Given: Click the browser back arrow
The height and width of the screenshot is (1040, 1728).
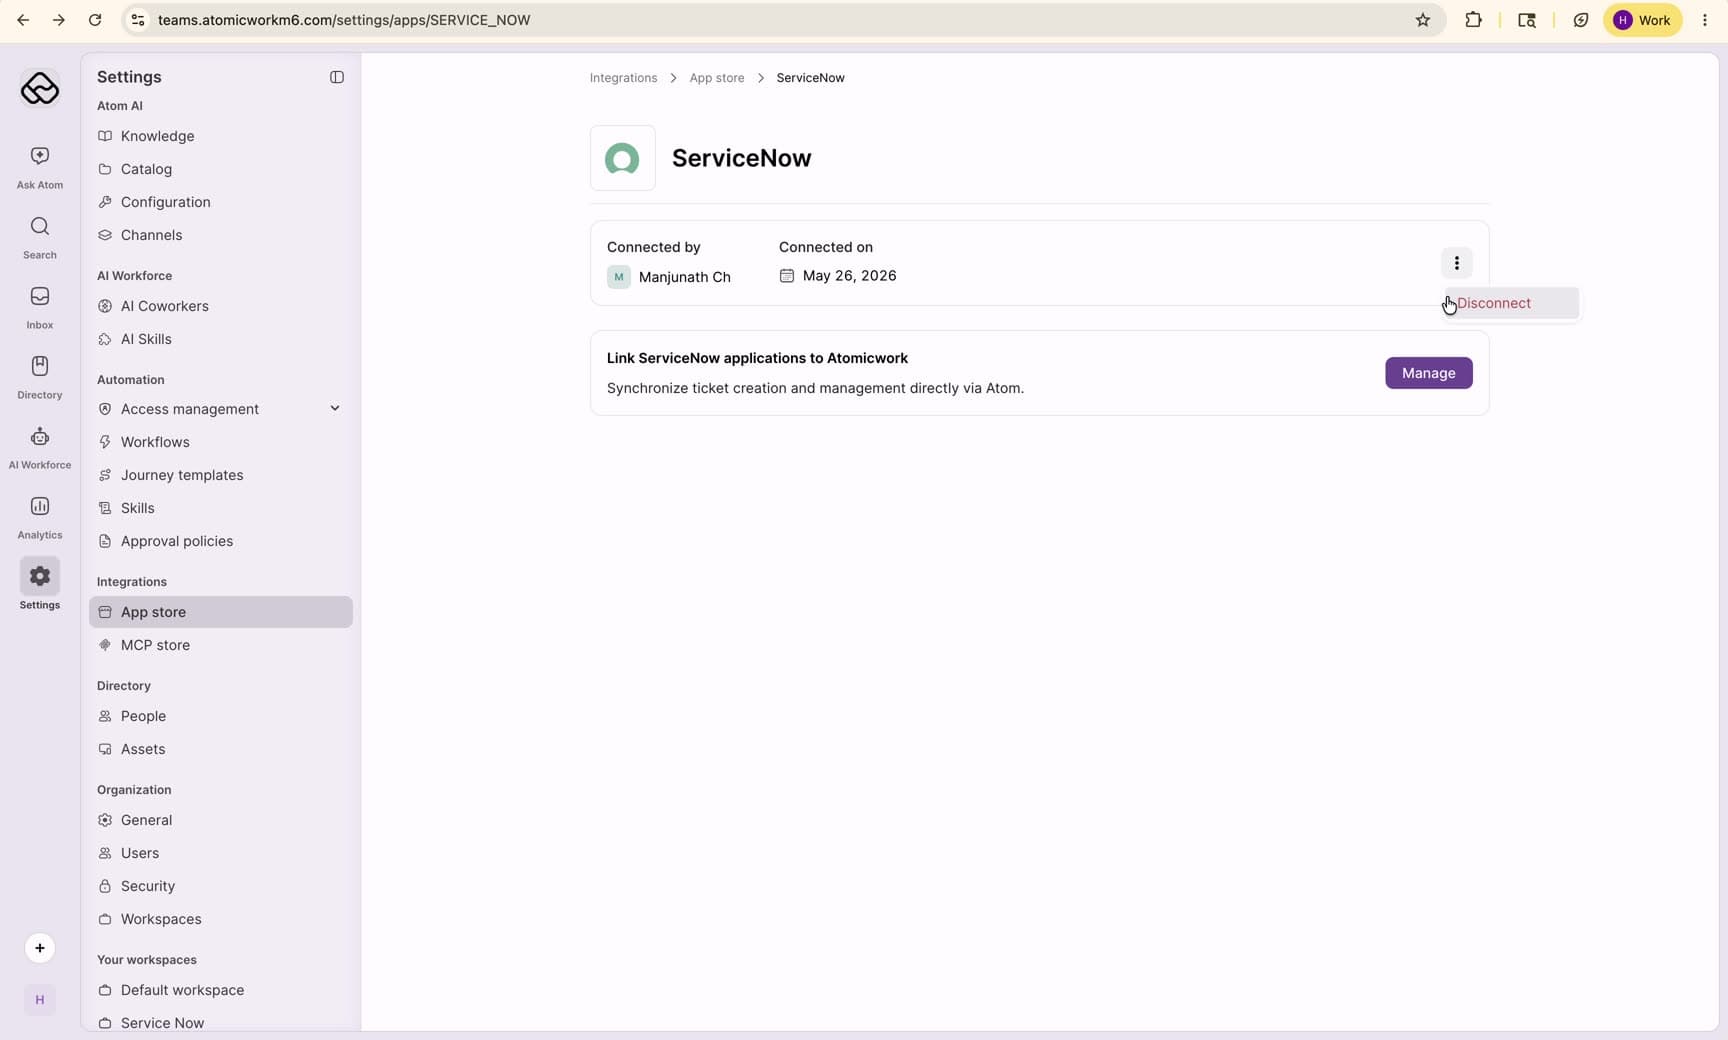Looking at the screenshot, I should tap(23, 20).
